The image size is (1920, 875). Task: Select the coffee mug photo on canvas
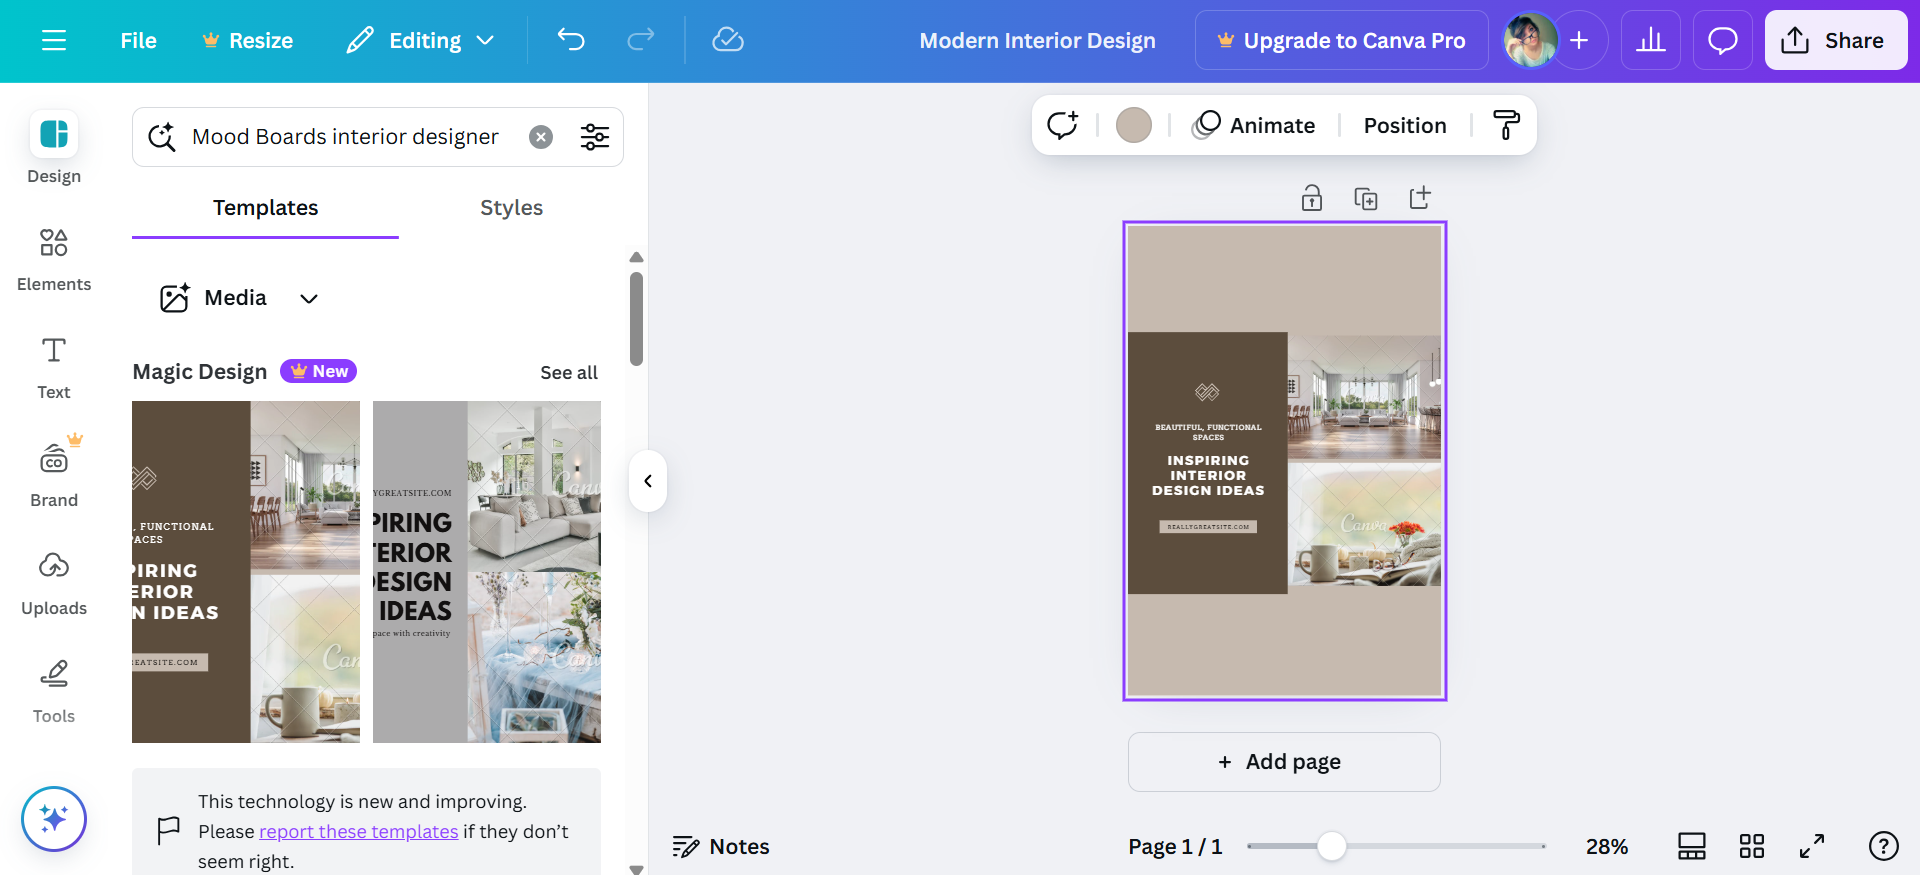1364,524
